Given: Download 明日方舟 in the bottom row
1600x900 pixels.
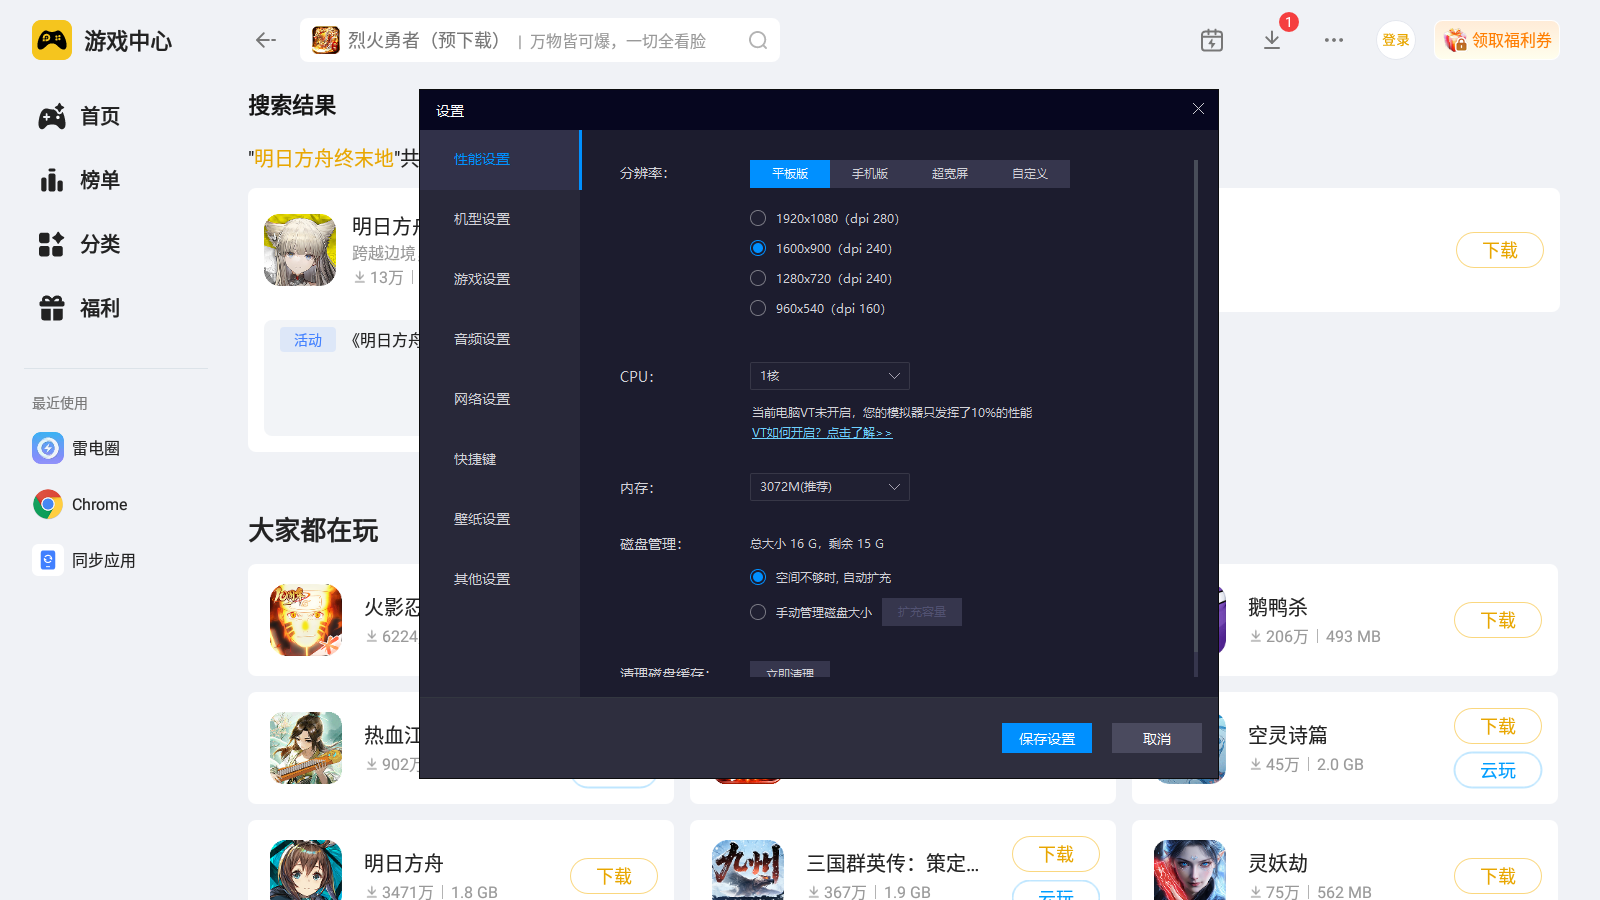Looking at the screenshot, I should [x=614, y=876].
